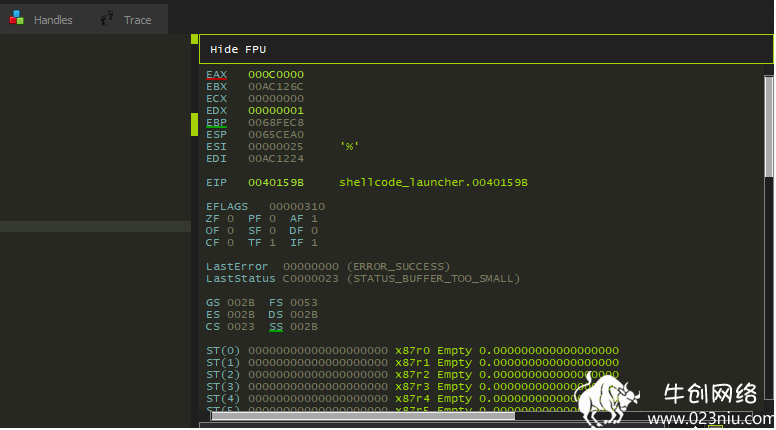
Task: Click the Trace footprints icon
Action: coord(106,19)
